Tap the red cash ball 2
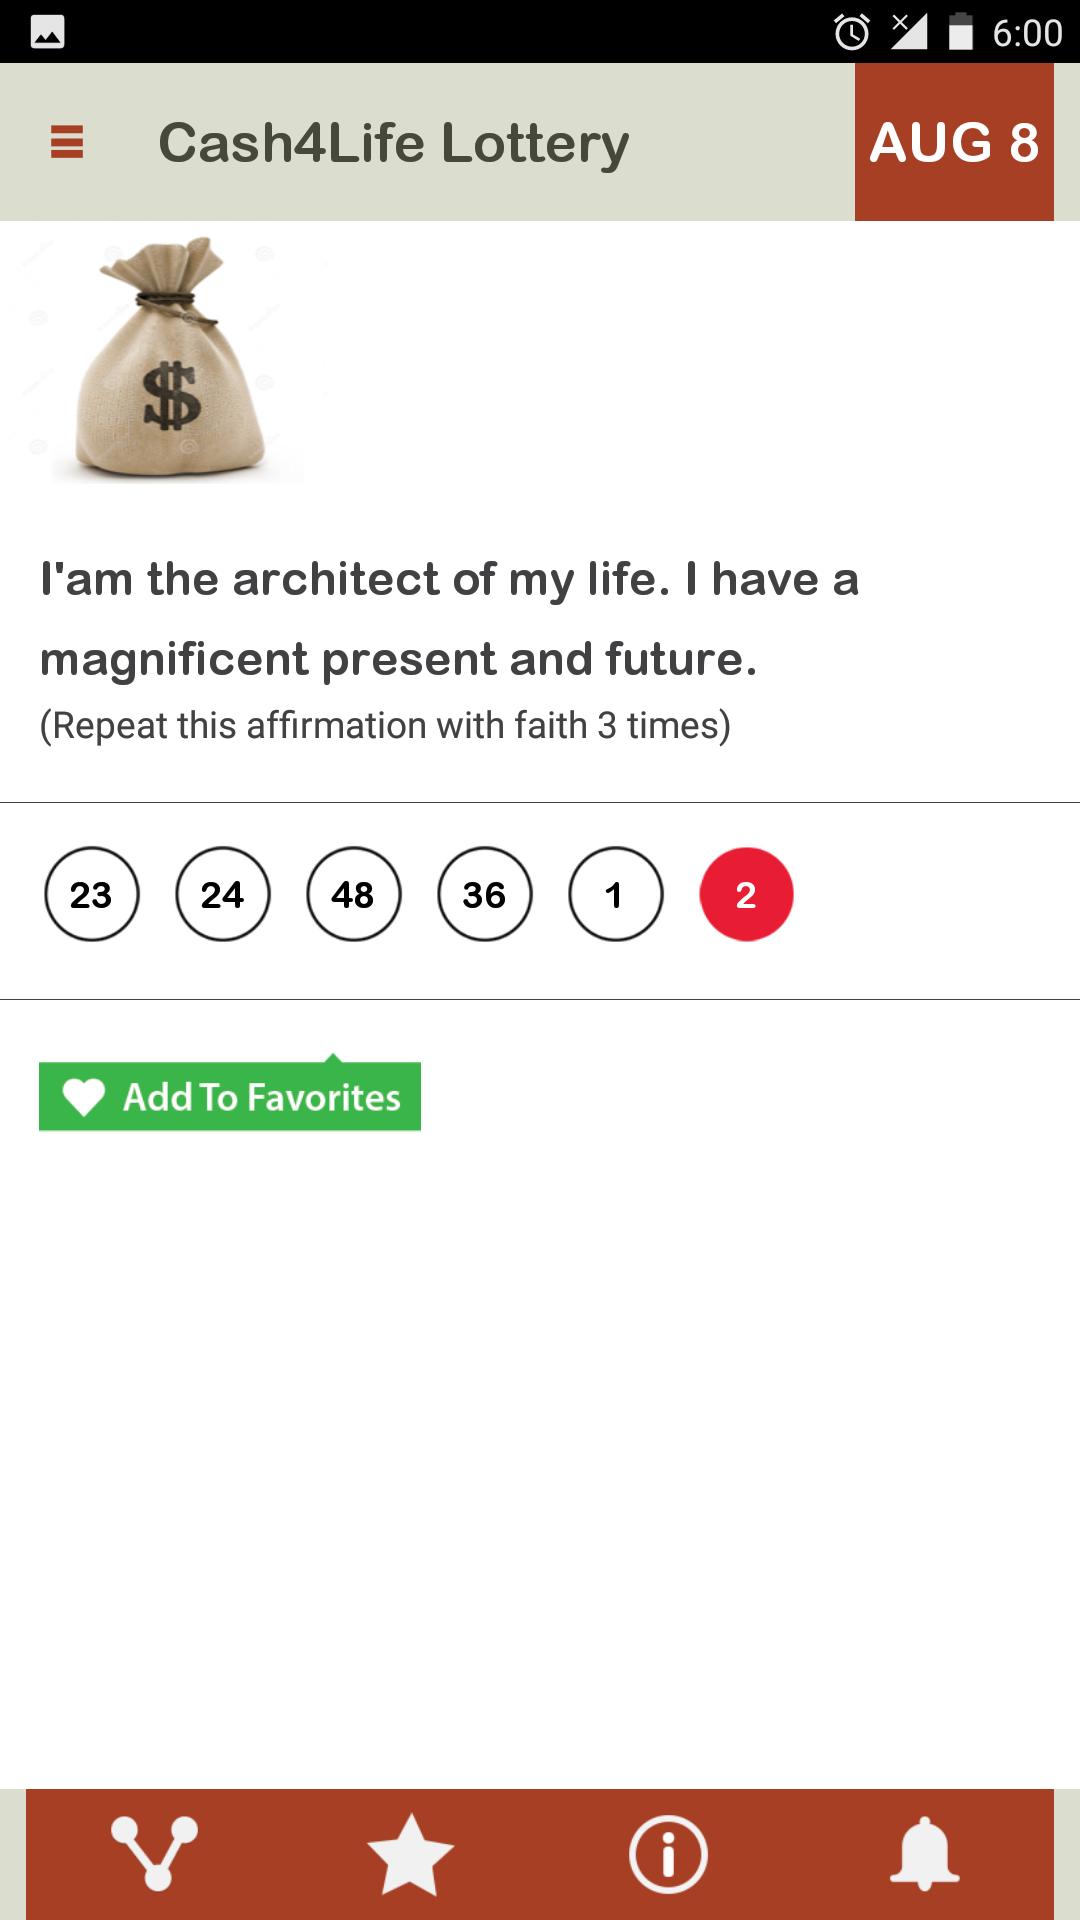 point(747,894)
